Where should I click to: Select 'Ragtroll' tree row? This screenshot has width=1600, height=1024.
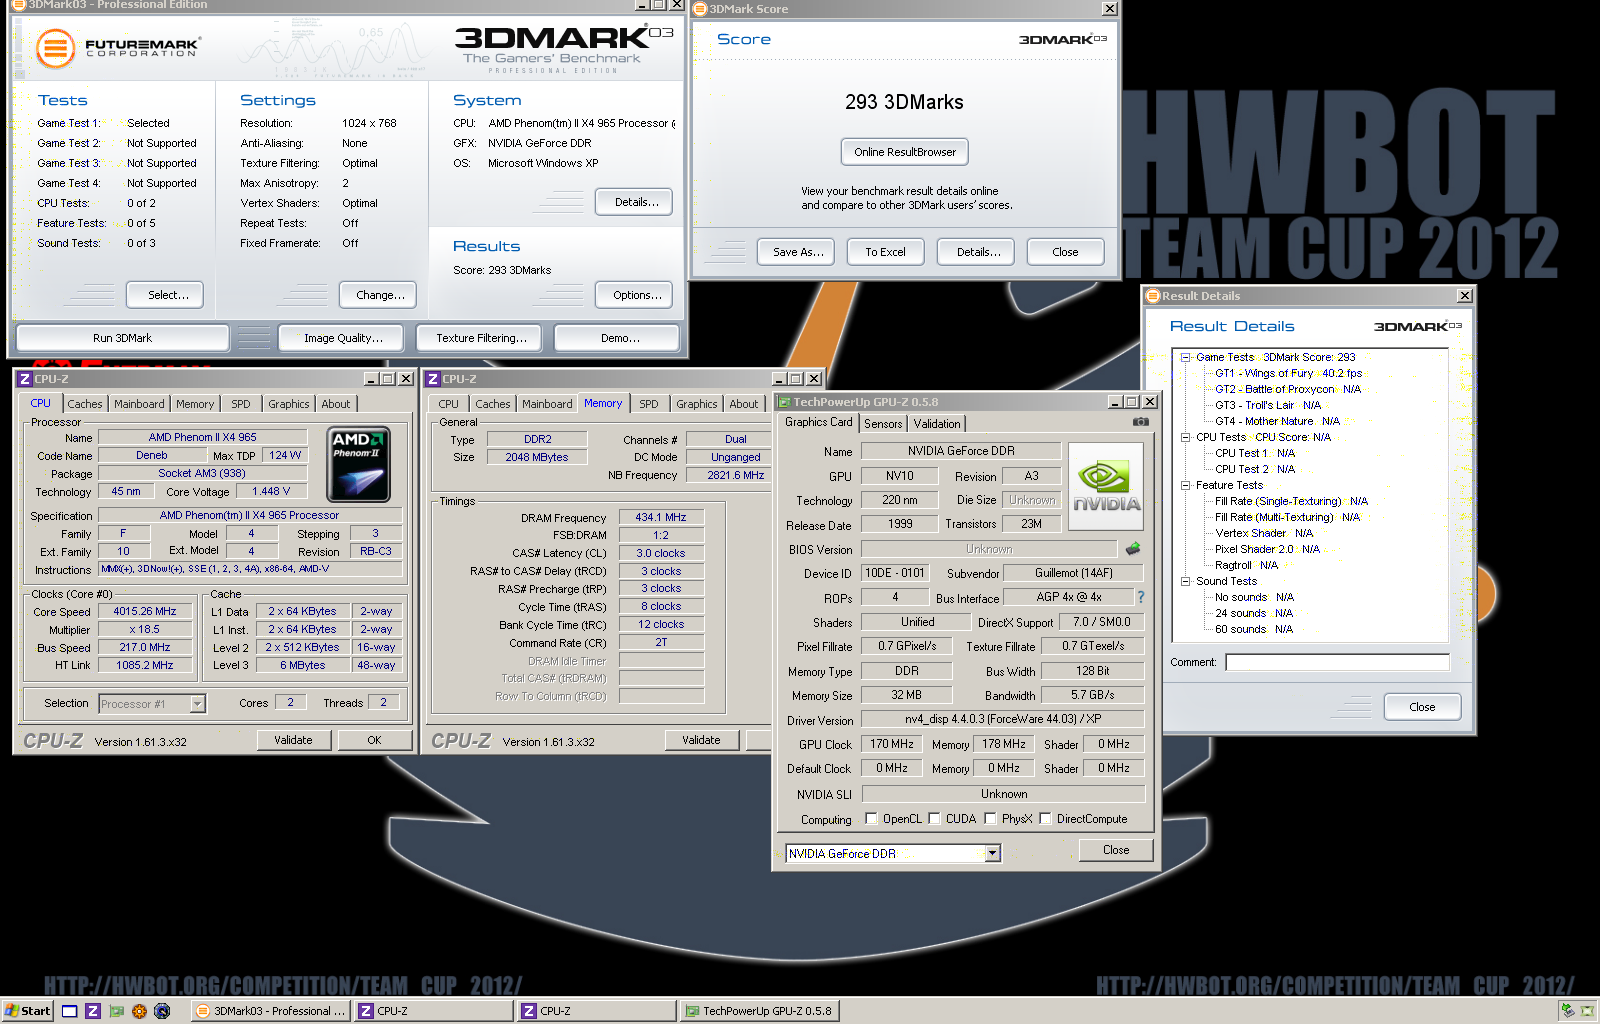(1246, 565)
